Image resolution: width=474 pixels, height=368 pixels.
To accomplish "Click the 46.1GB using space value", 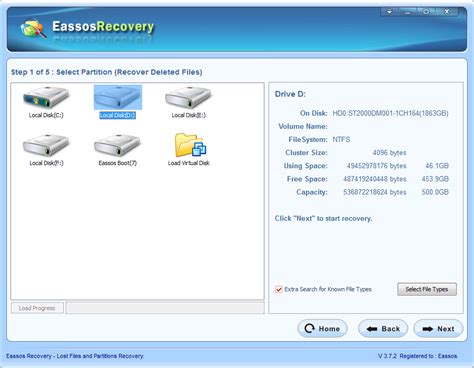I will tap(437, 166).
